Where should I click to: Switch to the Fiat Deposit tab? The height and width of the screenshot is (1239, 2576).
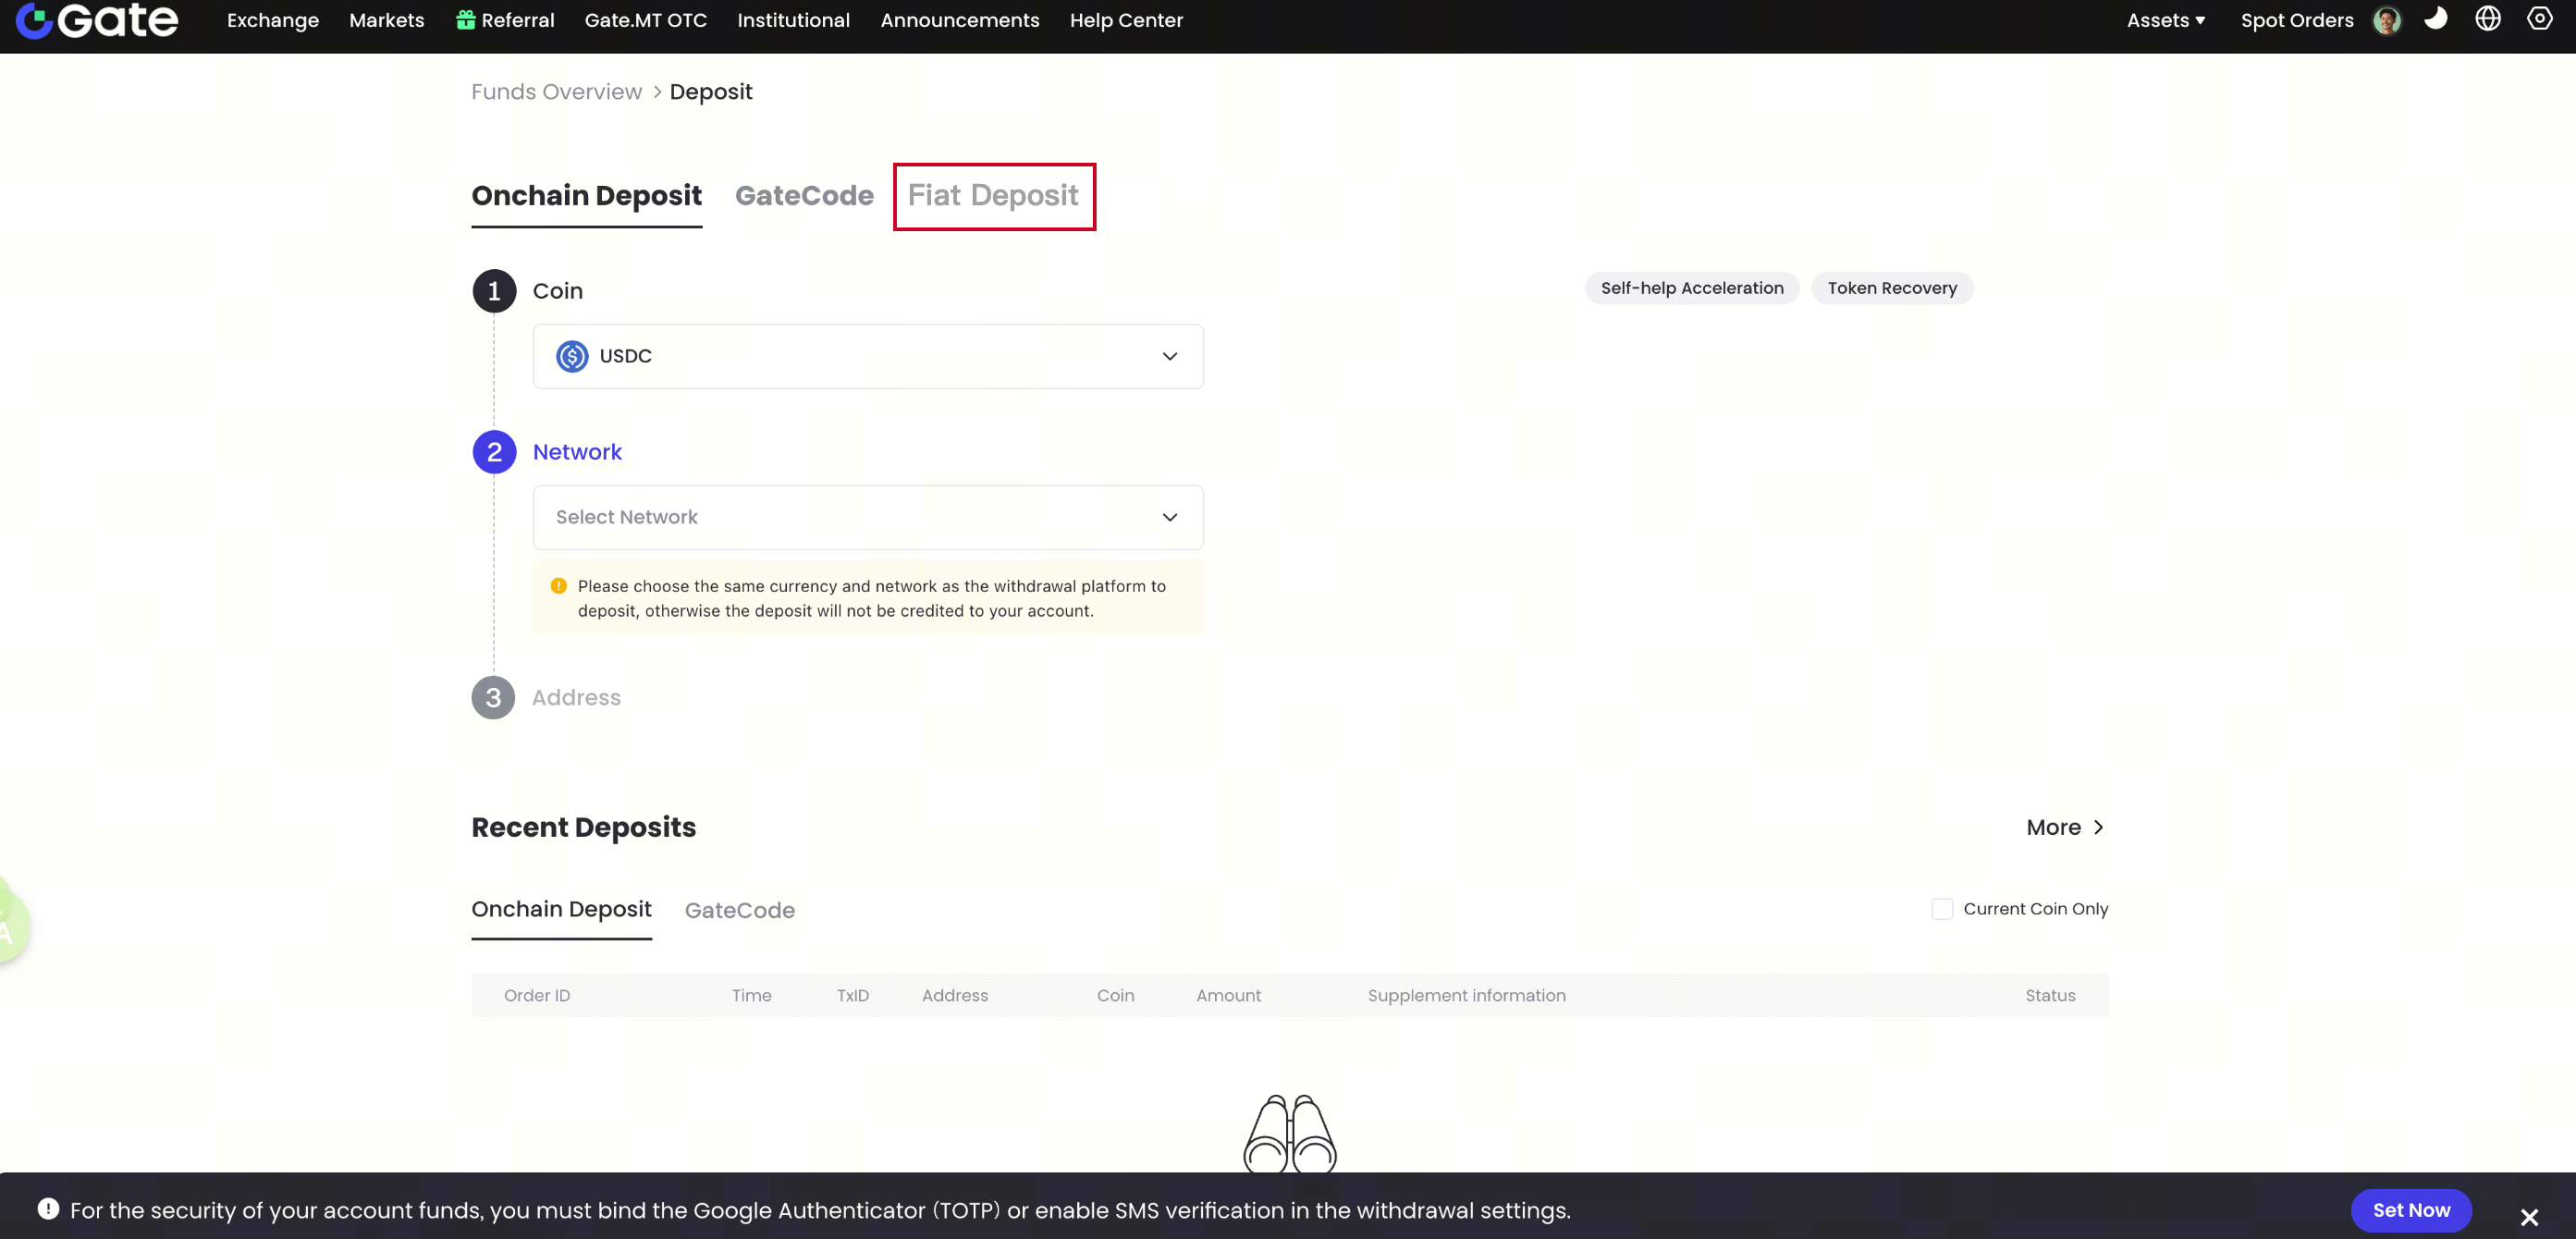992,196
